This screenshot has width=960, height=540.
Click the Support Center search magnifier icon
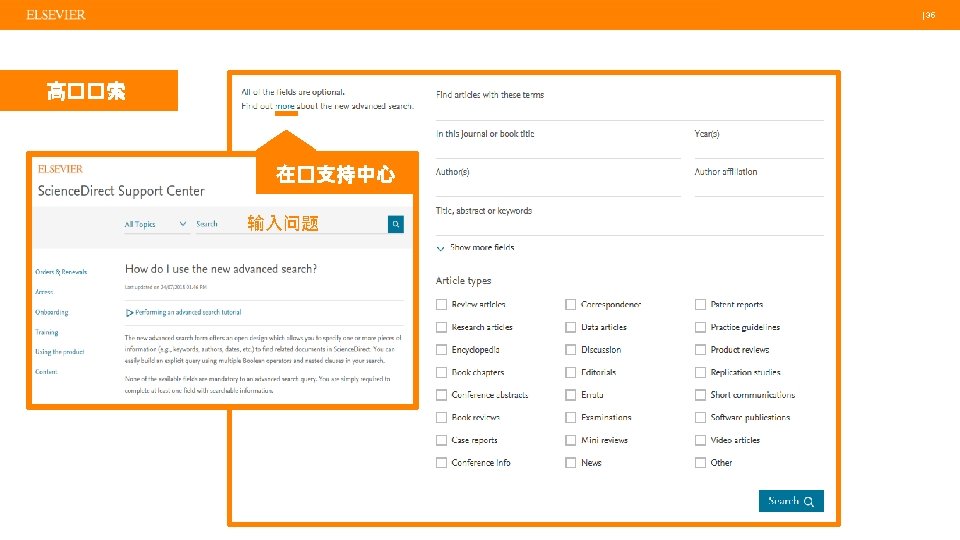[396, 224]
